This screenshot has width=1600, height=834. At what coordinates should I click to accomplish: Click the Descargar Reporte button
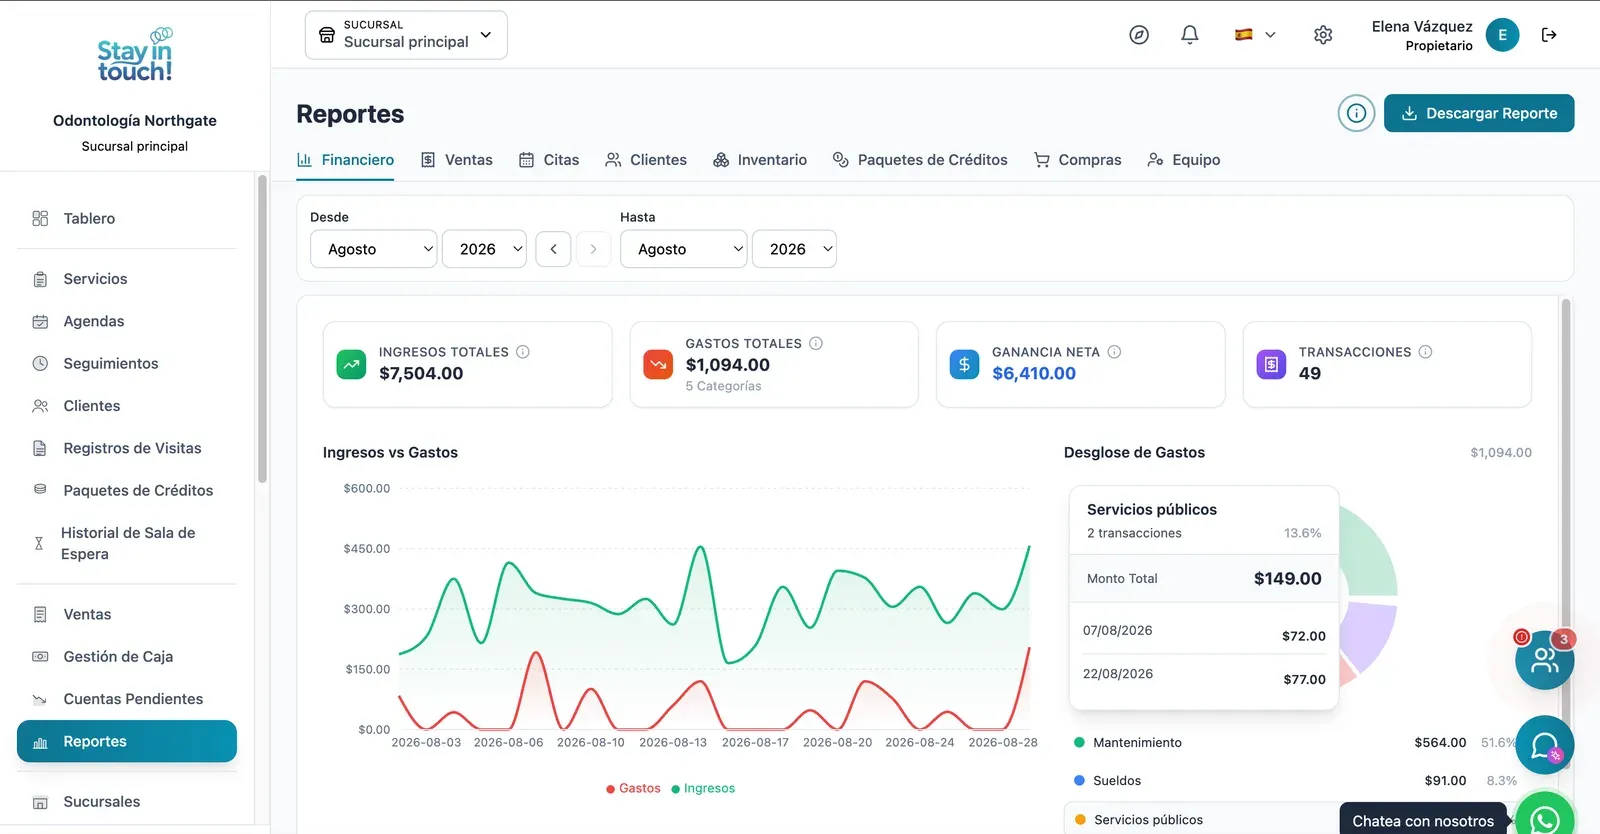(x=1479, y=113)
